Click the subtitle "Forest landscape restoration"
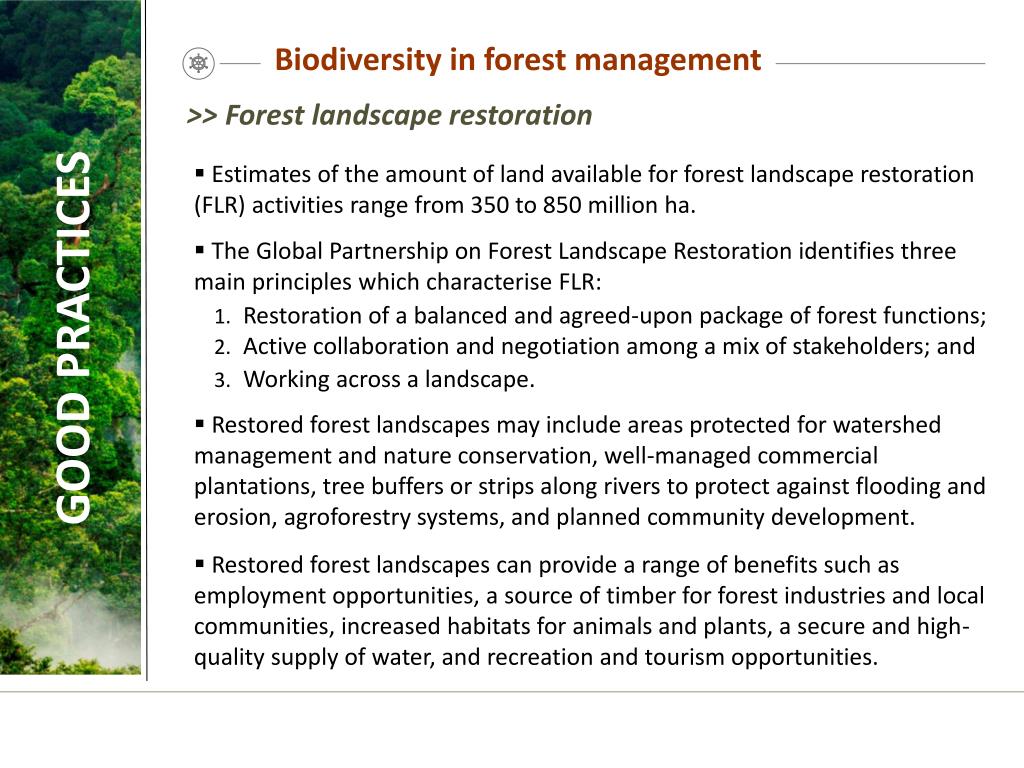The width and height of the screenshot is (1024, 768). [408, 115]
